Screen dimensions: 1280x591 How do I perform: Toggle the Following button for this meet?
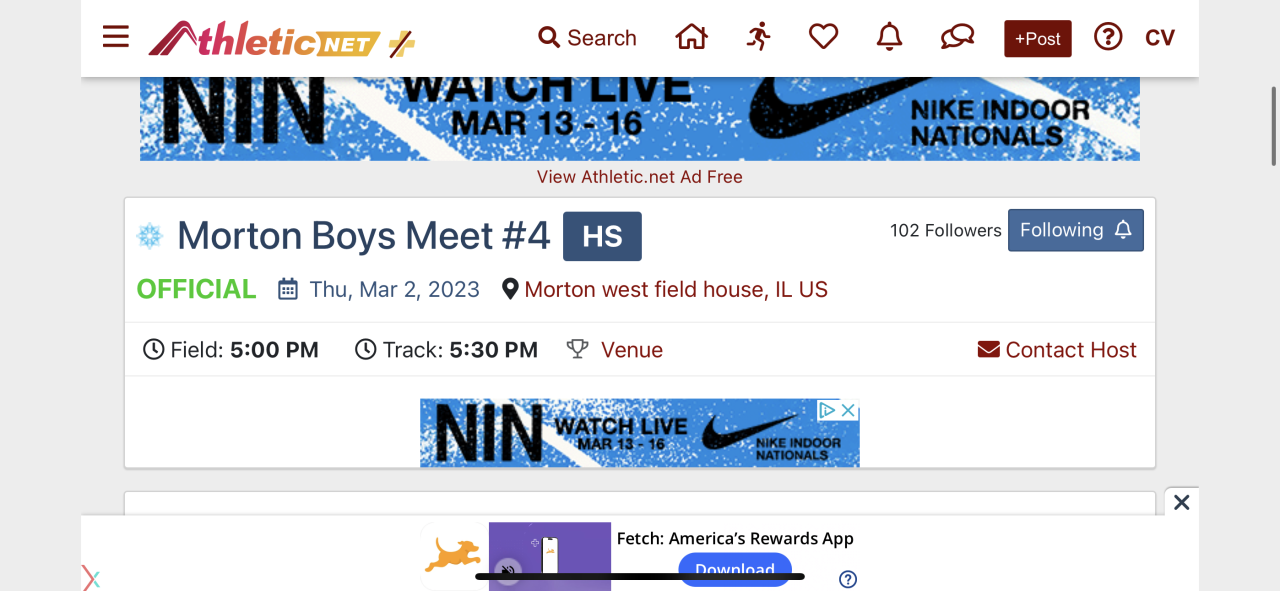(x=1075, y=230)
